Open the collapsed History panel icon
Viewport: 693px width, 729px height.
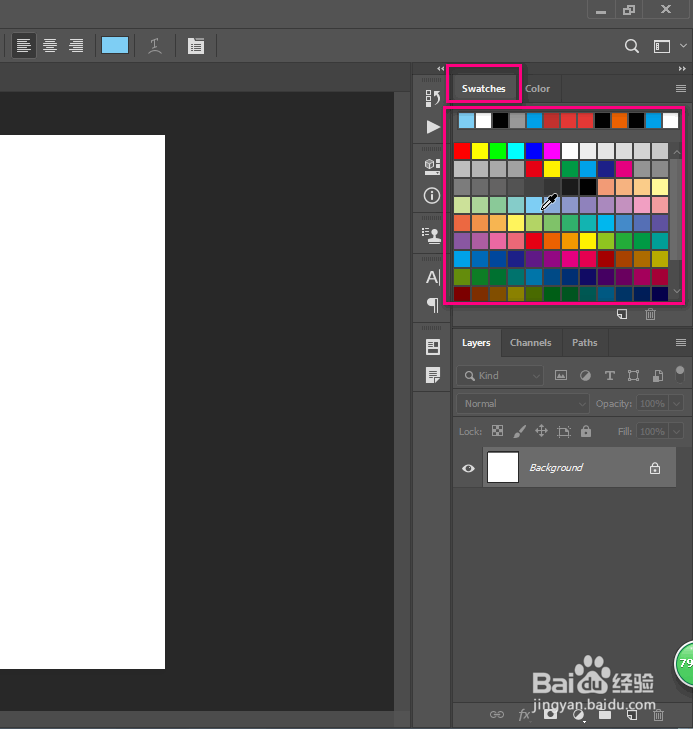[x=432, y=98]
